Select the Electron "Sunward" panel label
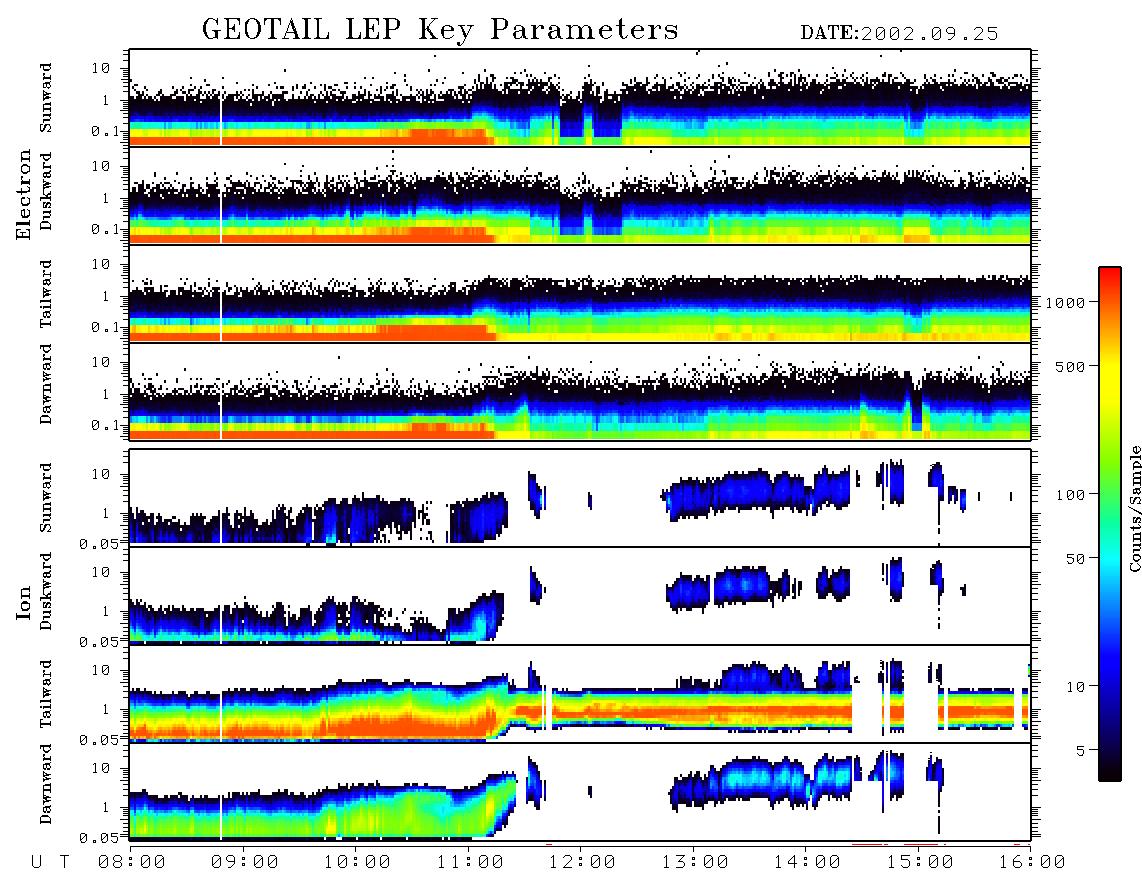This screenshot has height=880, width=1142. coord(46,98)
